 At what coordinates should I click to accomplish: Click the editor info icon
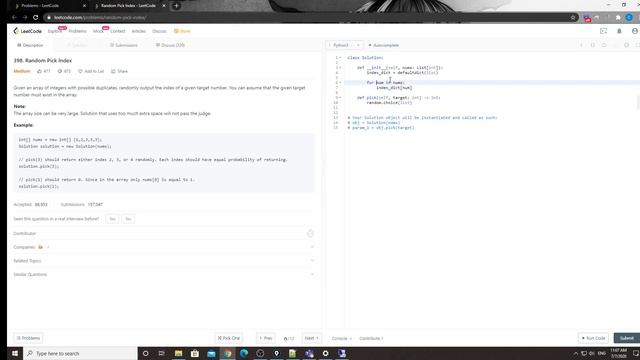(x=581, y=45)
